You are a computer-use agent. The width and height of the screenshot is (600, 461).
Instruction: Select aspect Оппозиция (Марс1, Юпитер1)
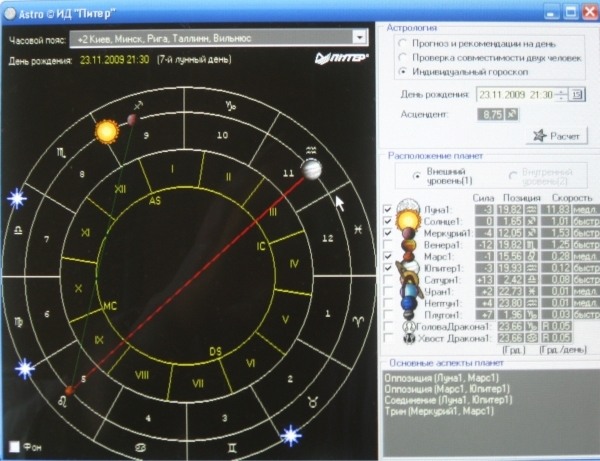click(x=447, y=389)
